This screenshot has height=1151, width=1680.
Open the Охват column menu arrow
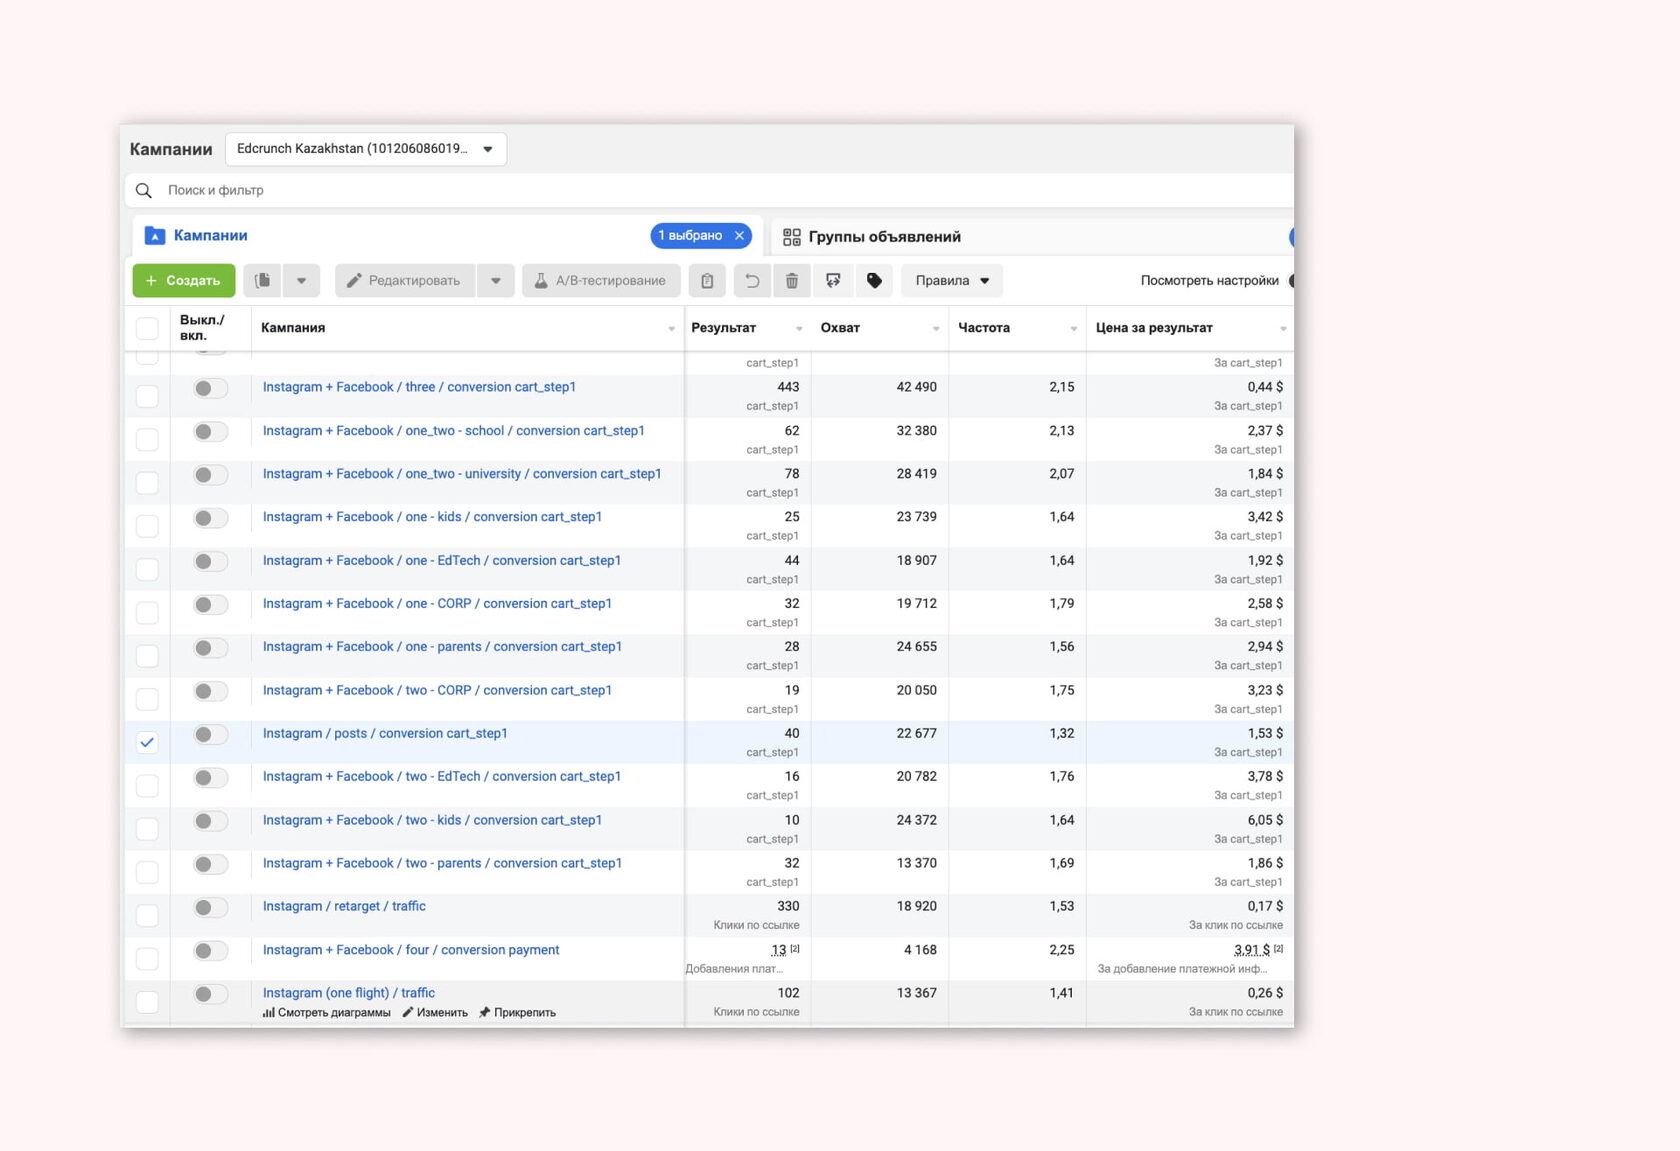936,329
